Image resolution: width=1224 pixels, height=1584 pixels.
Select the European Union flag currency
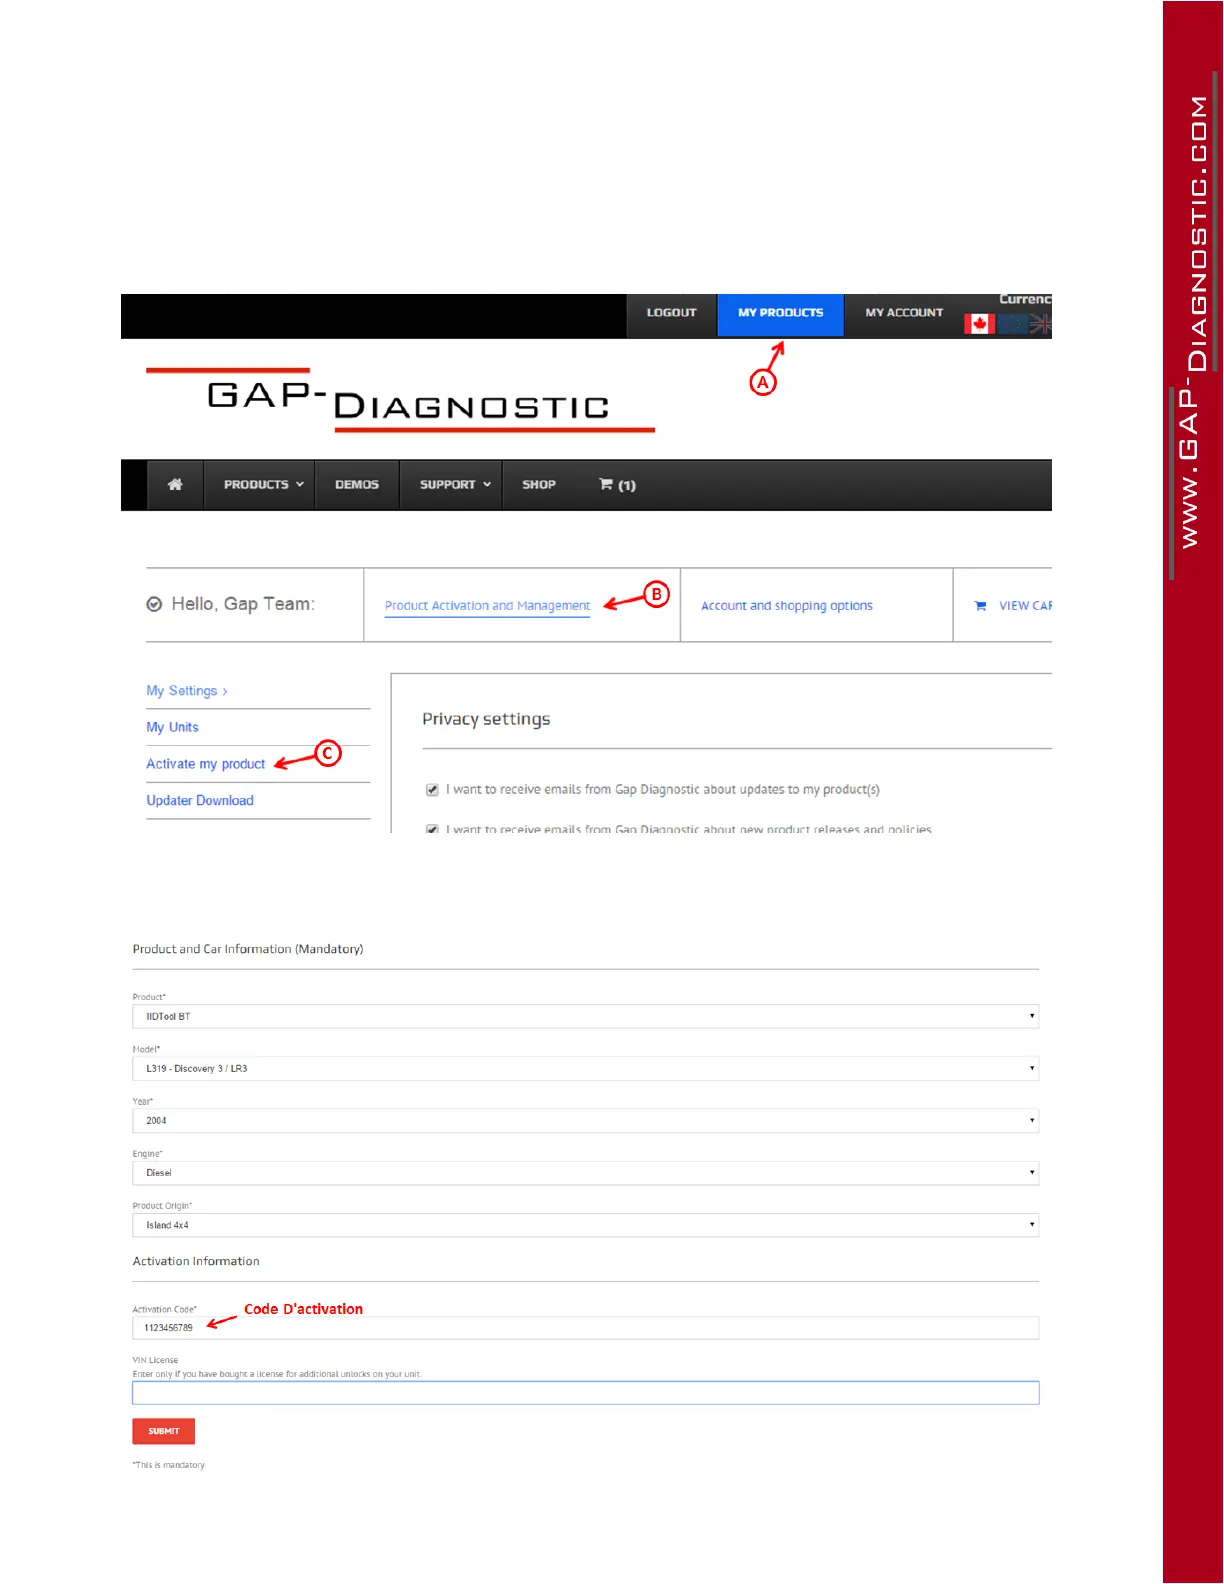click(1011, 324)
